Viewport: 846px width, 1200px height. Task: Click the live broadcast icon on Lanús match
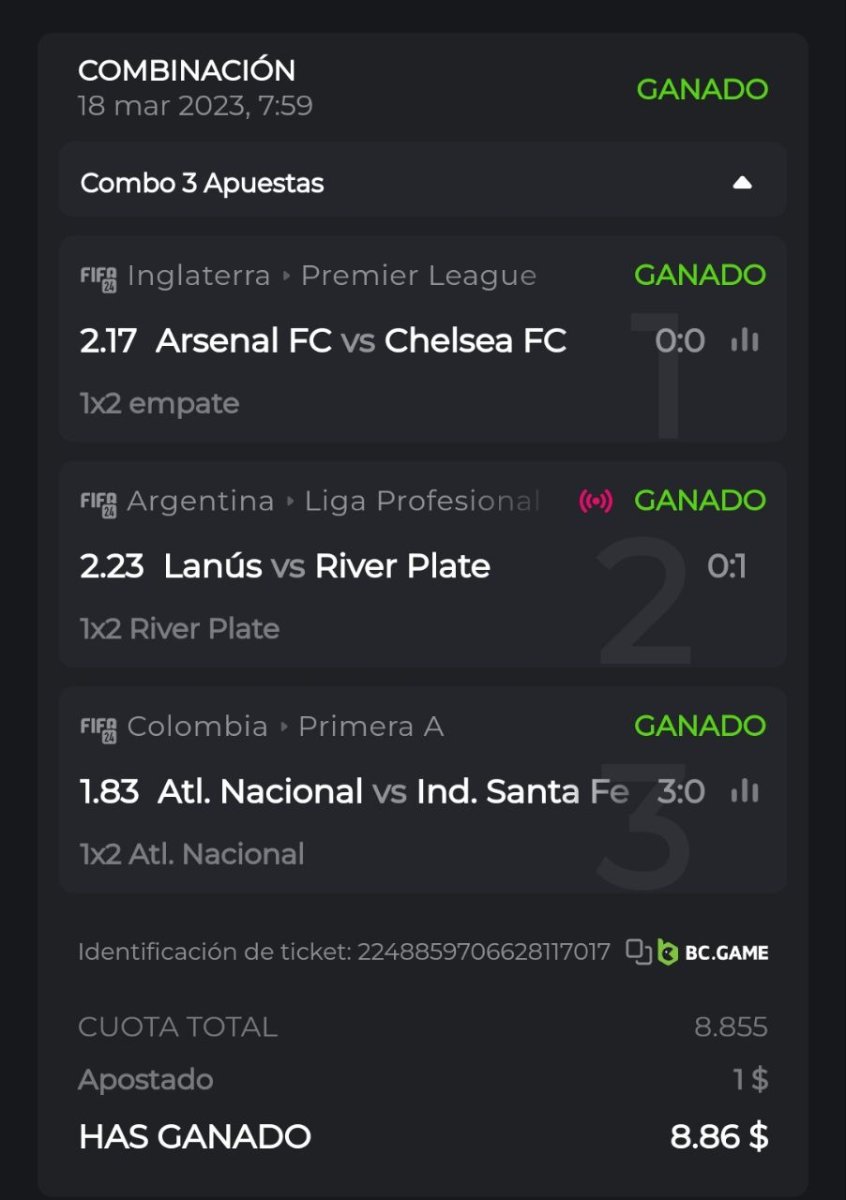pyautogui.click(x=596, y=501)
